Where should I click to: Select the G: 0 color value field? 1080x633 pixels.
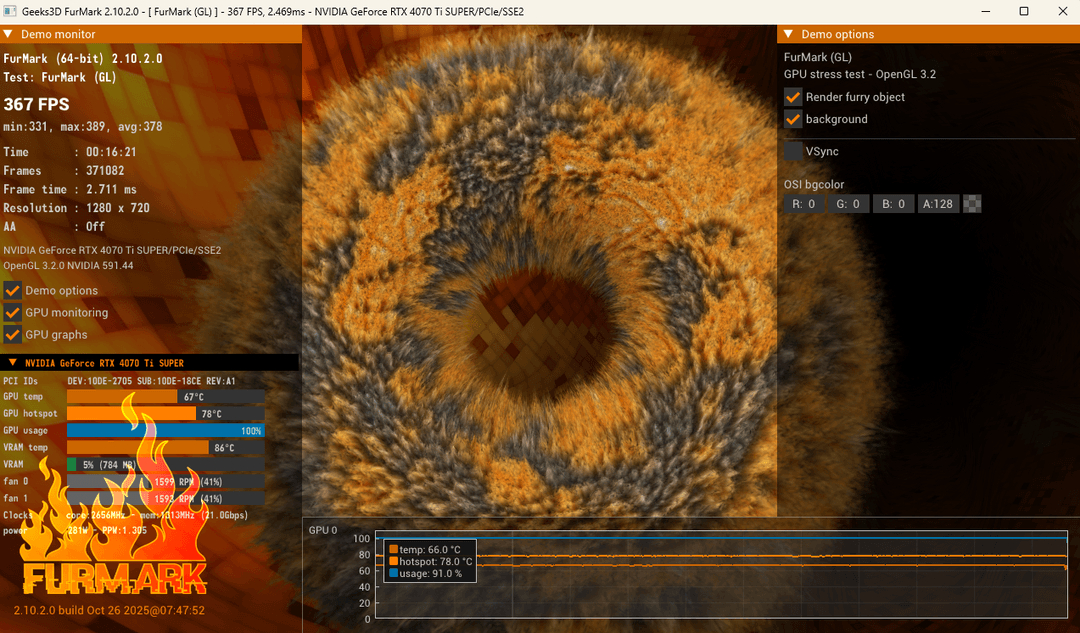click(x=848, y=204)
